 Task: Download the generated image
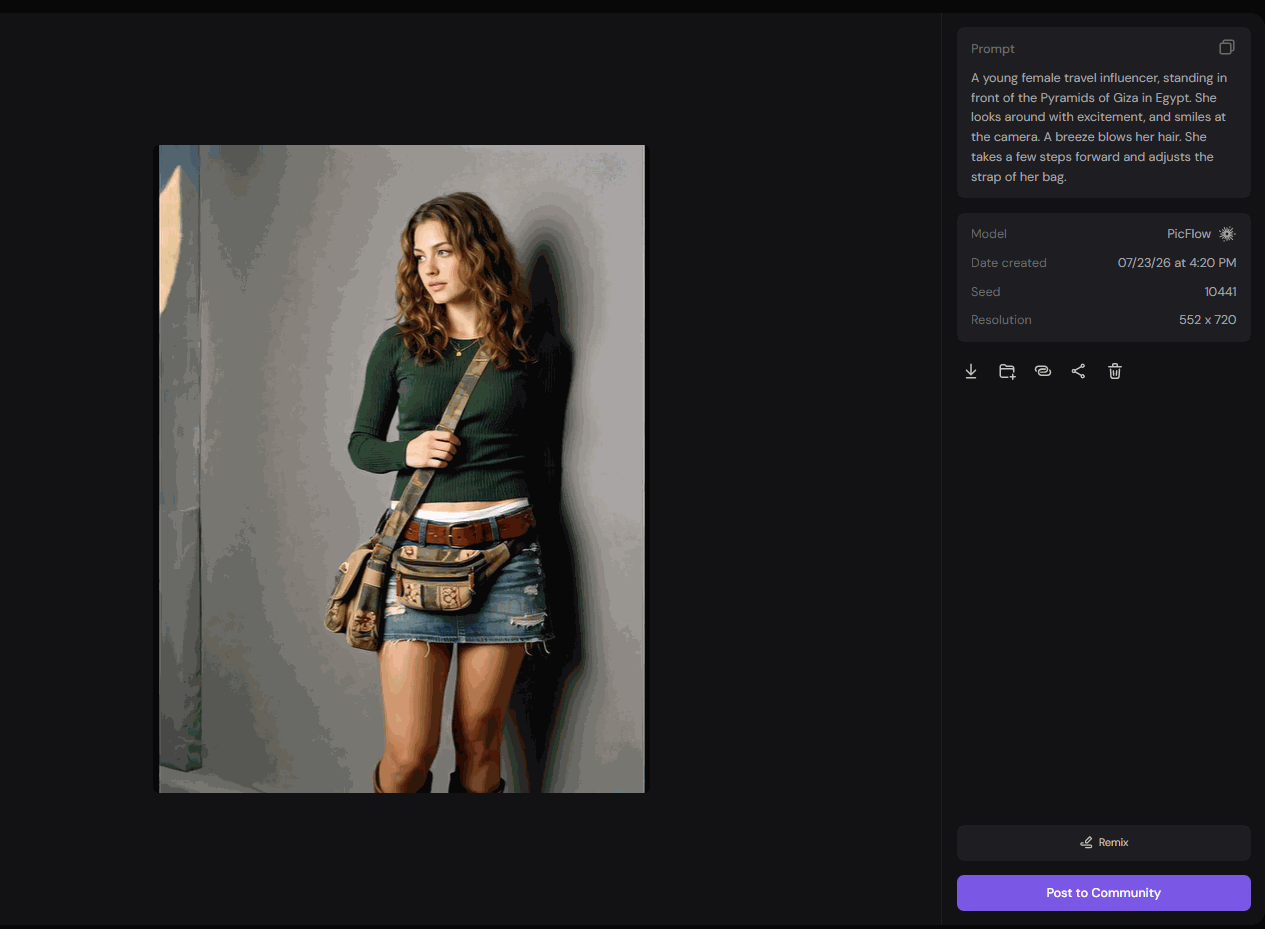coord(970,371)
